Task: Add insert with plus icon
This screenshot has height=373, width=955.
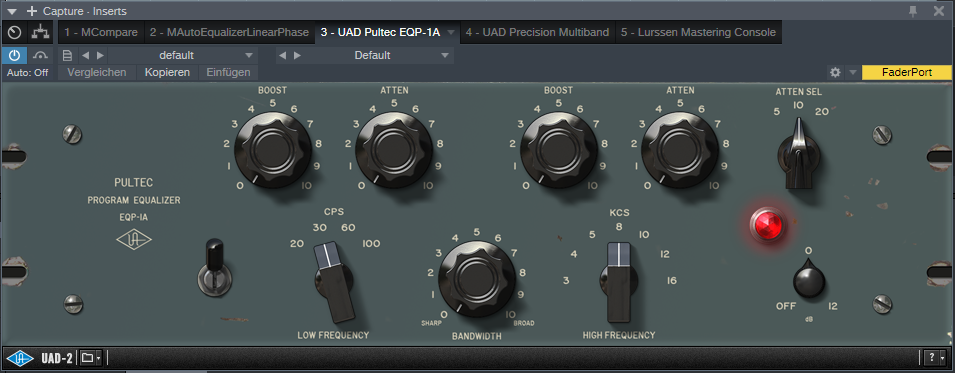Action: (32, 11)
